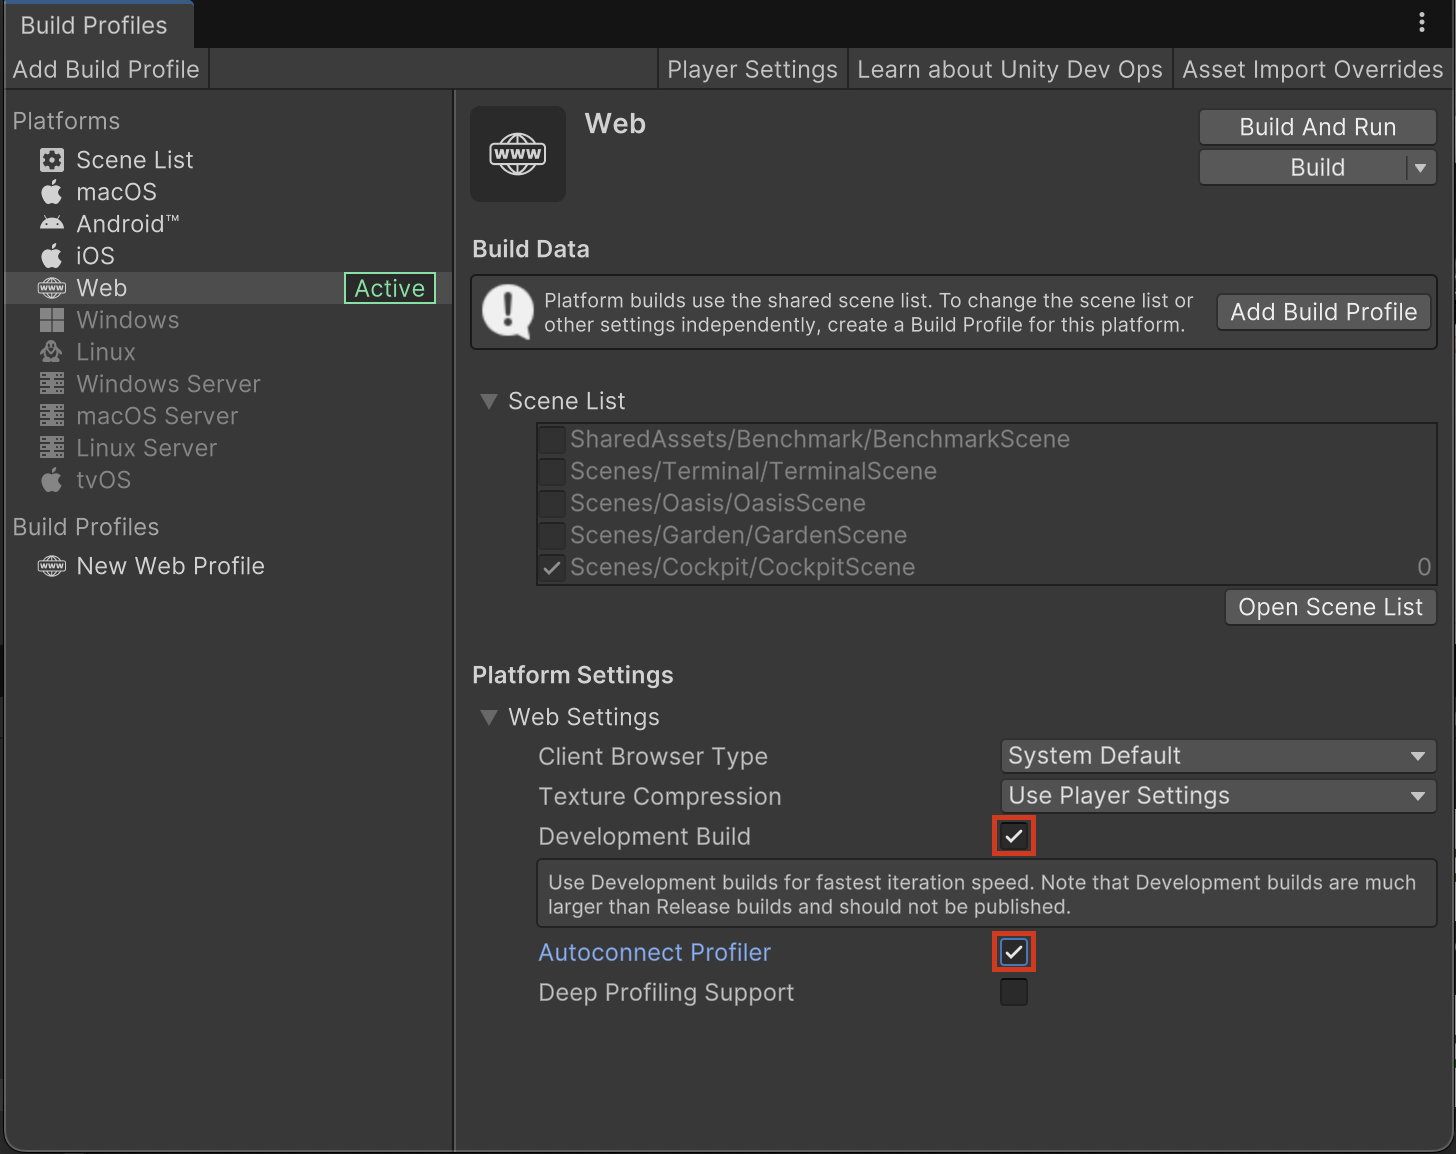The height and width of the screenshot is (1154, 1456).
Task: Click the Build And Run button
Action: pos(1317,127)
